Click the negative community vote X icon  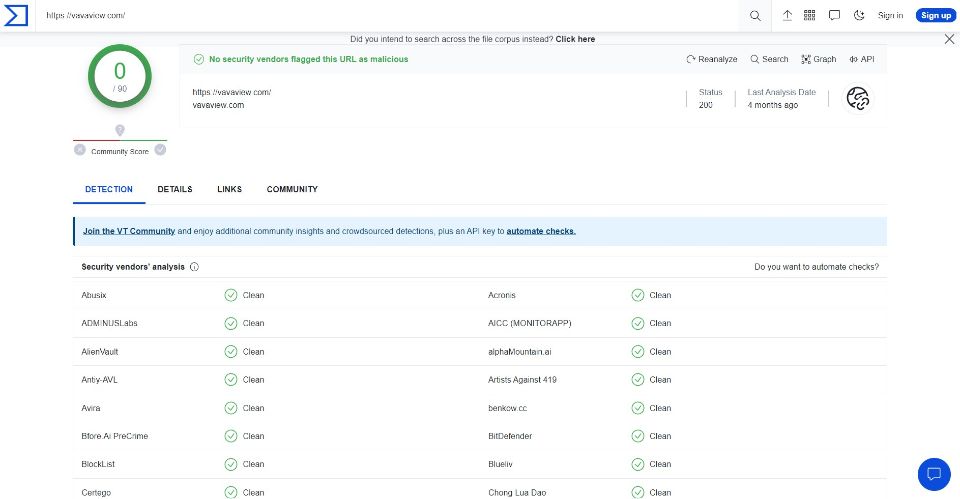point(80,149)
